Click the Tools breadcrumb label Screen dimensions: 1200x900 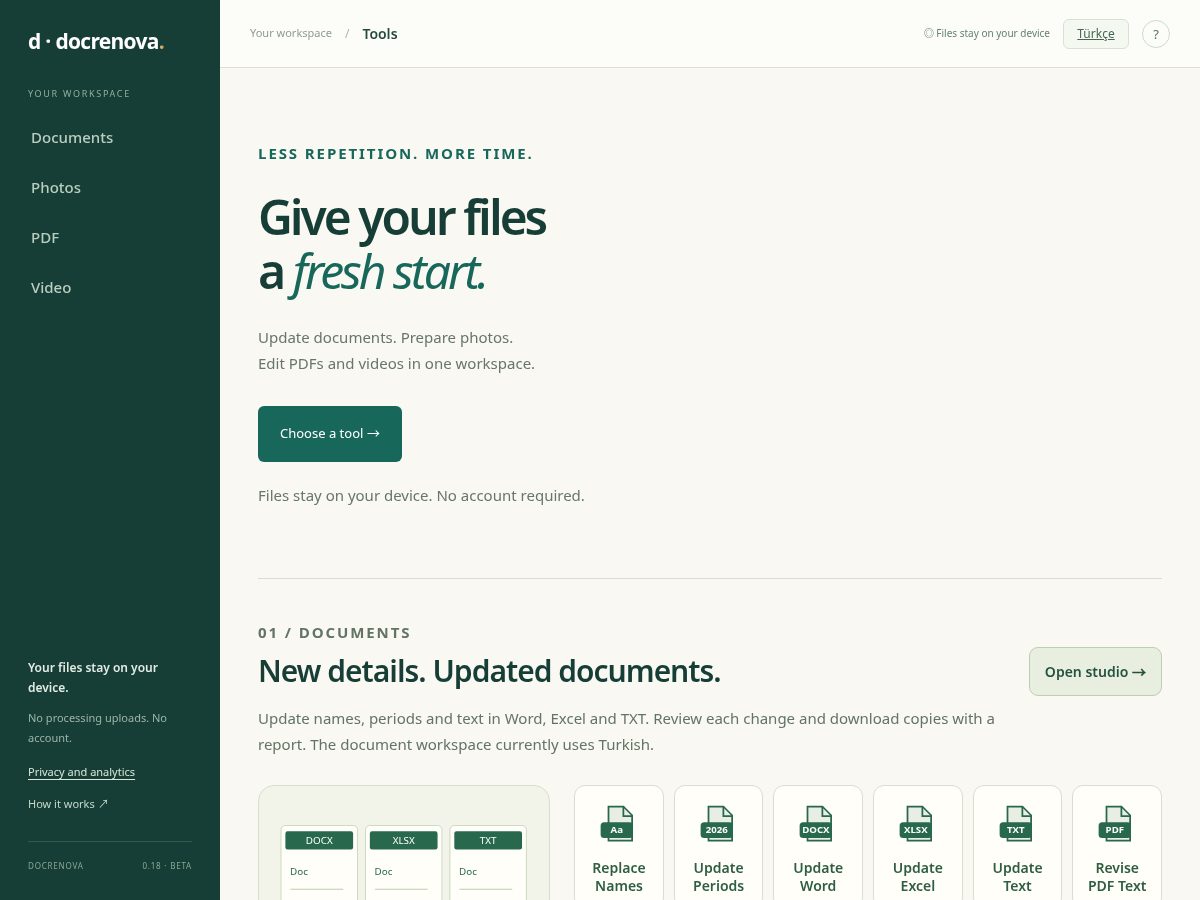point(380,34)
